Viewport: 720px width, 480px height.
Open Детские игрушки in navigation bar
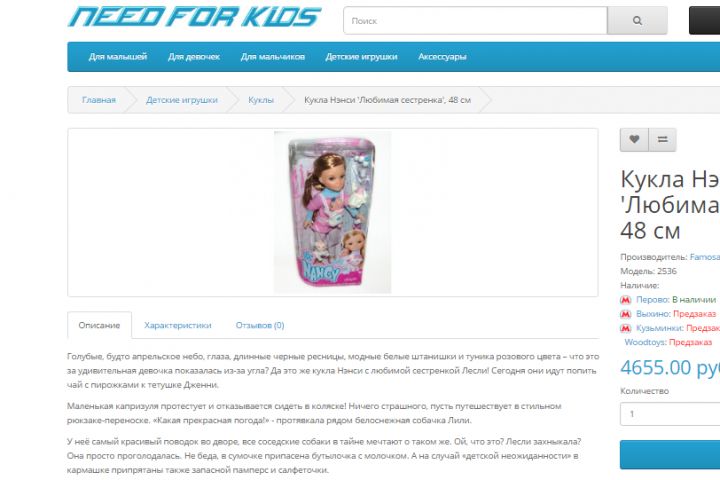(361, 57)
